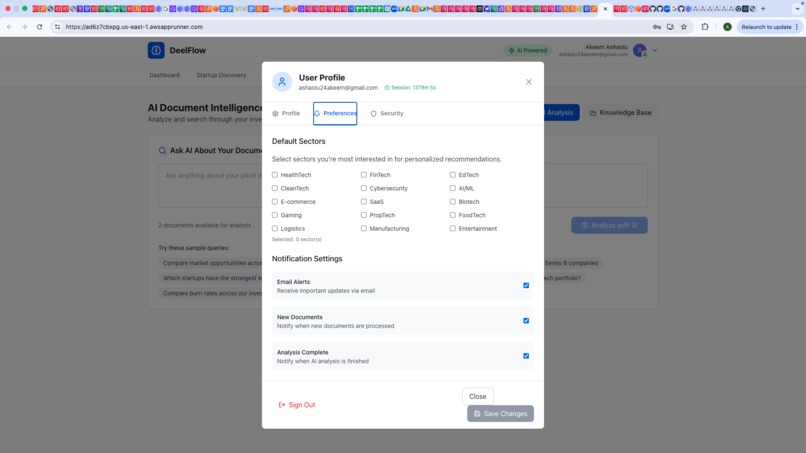Viewport: 806px width, 453px height.
Task: Check the Biotech sector
Action: point(452,202)
